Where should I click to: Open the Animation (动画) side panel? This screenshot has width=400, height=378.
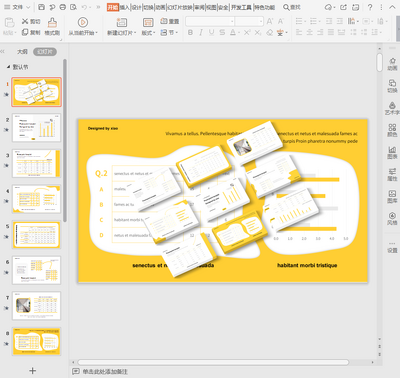point(392,64)
